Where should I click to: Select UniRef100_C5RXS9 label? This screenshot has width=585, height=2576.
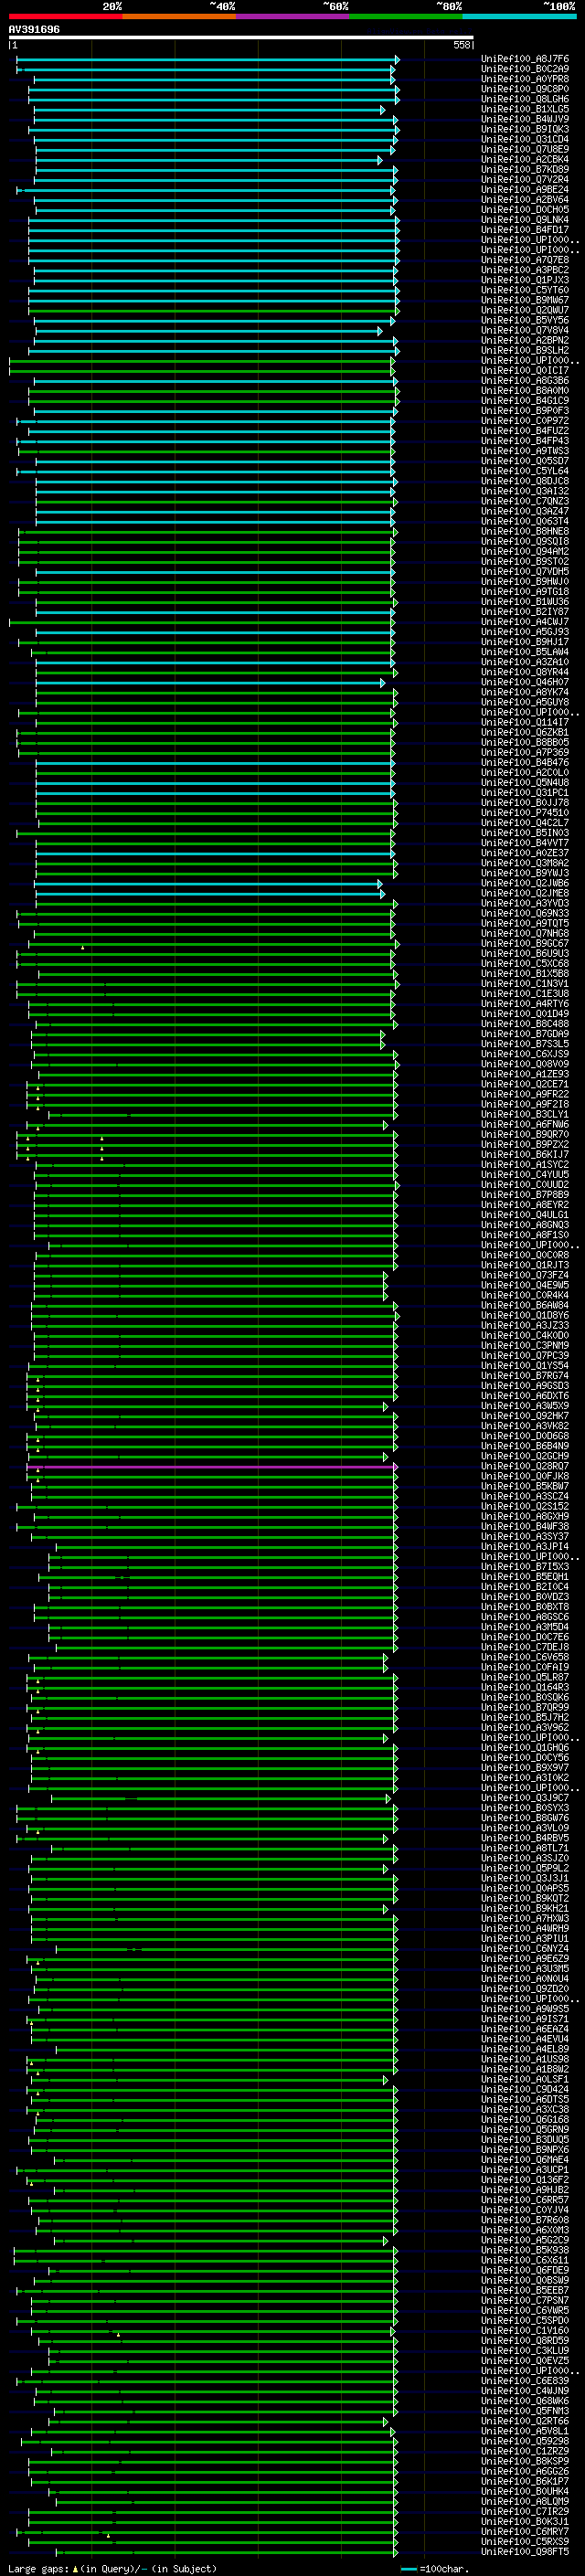click(x=525, y=2541)
